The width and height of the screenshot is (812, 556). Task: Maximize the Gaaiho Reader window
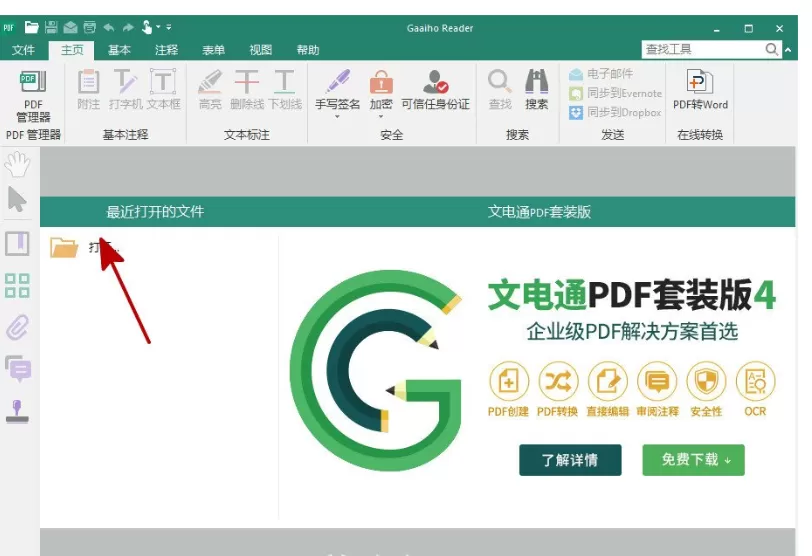[x=748, y=28]
